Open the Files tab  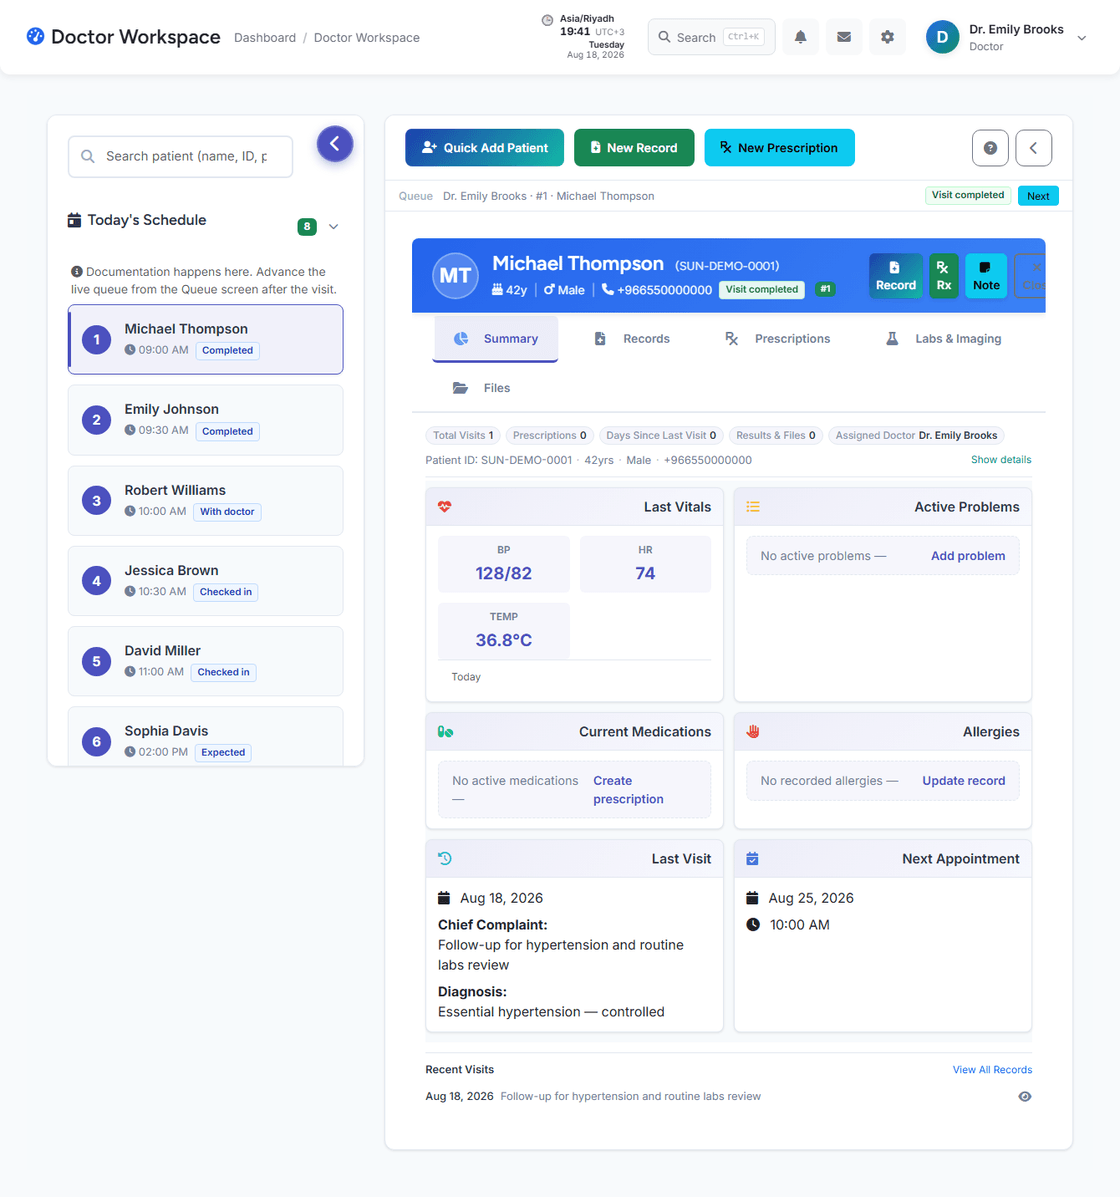(x=481, y=388)
